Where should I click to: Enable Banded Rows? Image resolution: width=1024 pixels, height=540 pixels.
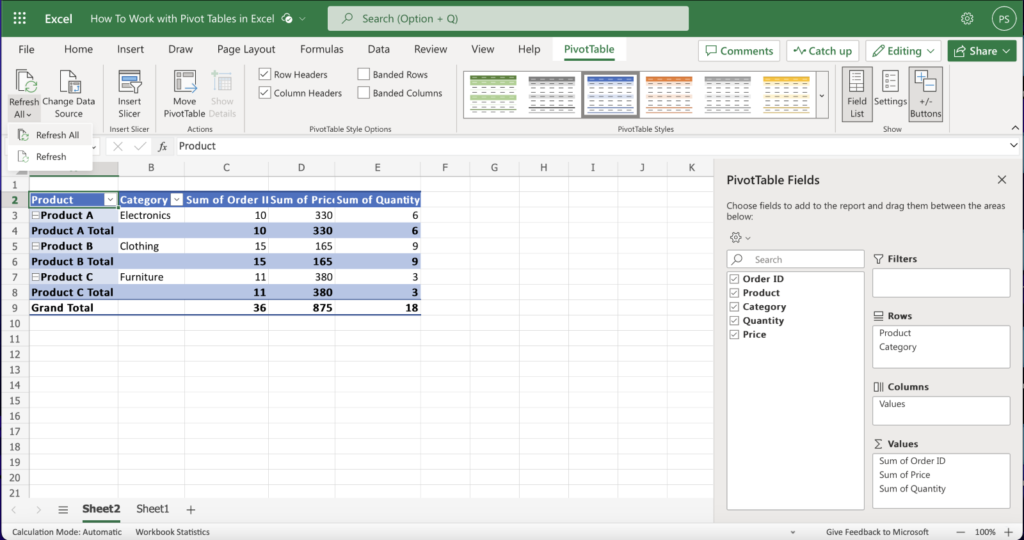point(364,74)
